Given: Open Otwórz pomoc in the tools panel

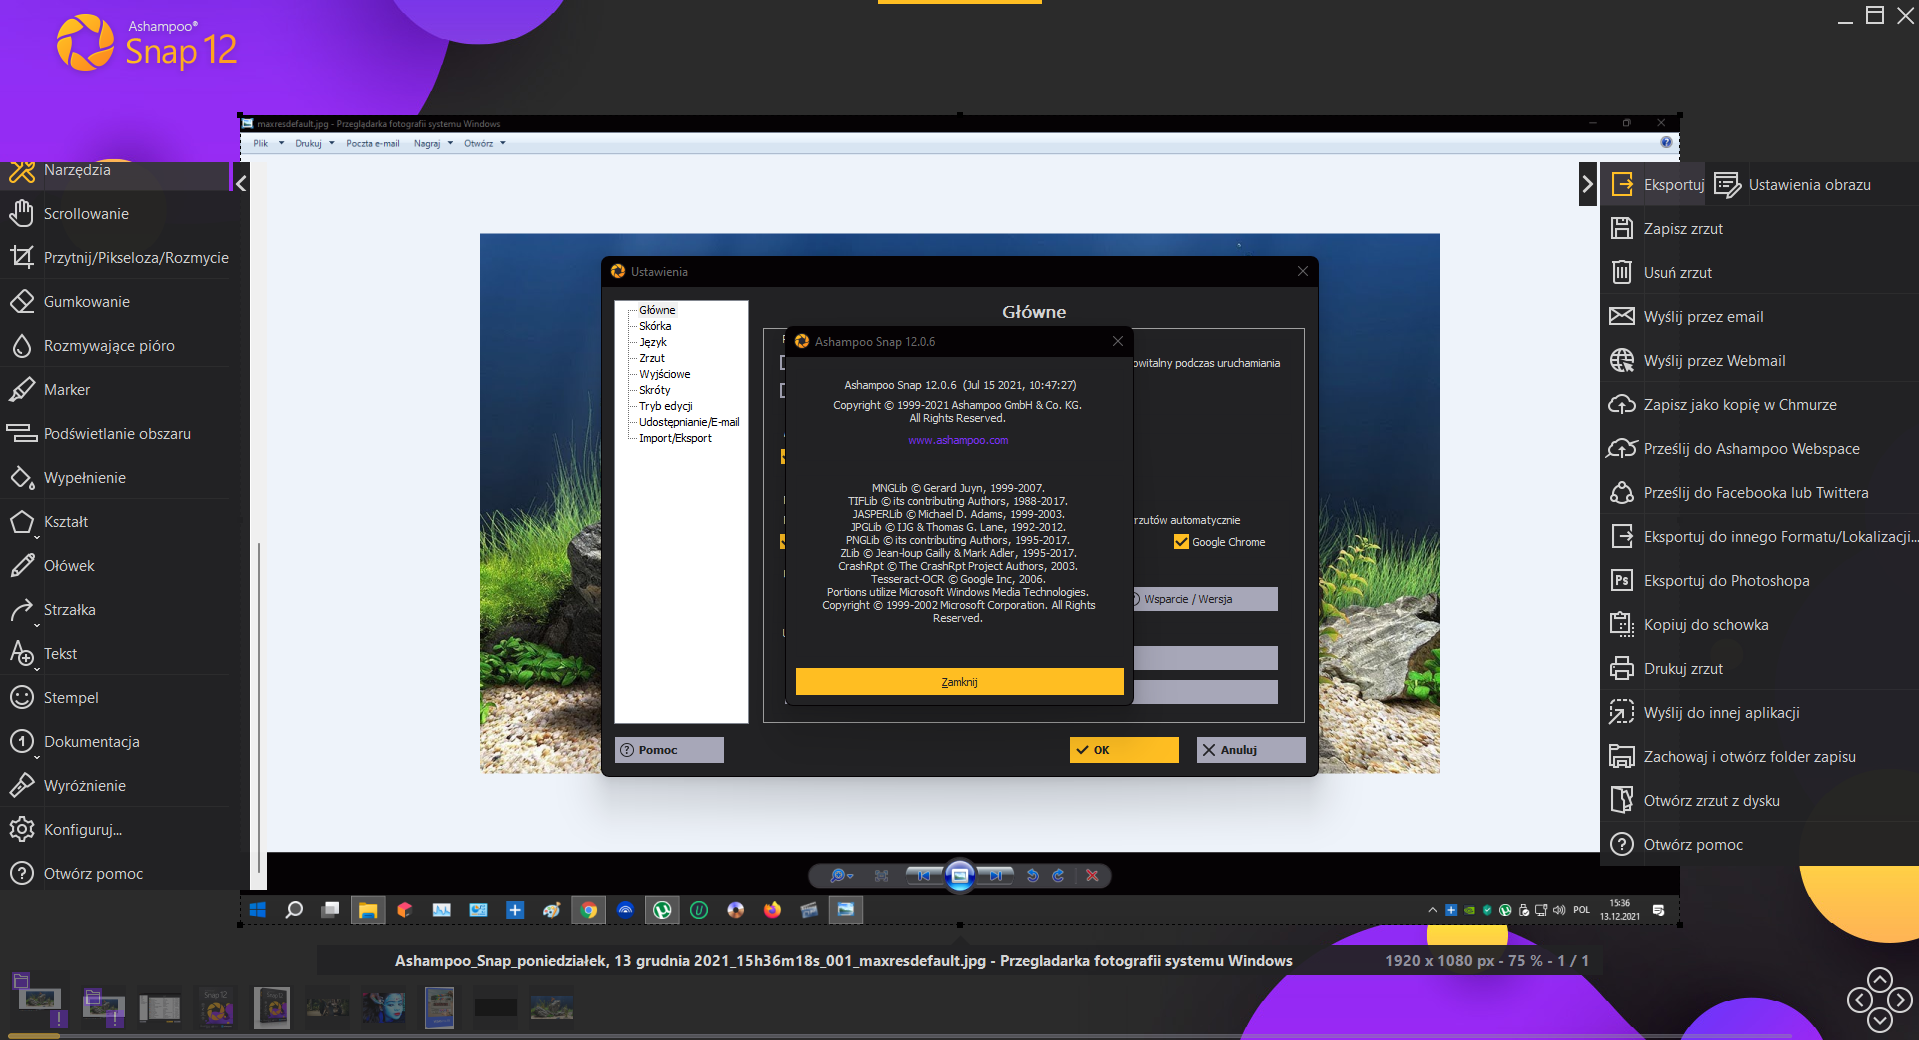Looking at the screenshot, I should pos(115,874).
